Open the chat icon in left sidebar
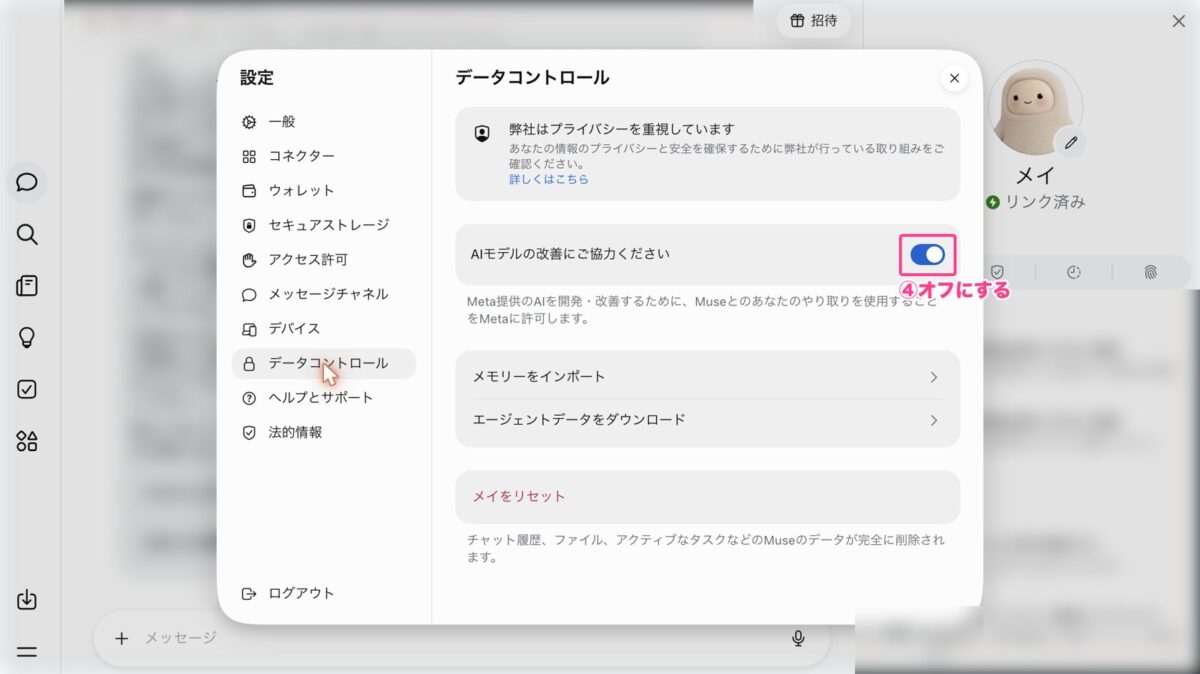The width and height of the screenshot is (1200, 674). [x=27, y=182]
